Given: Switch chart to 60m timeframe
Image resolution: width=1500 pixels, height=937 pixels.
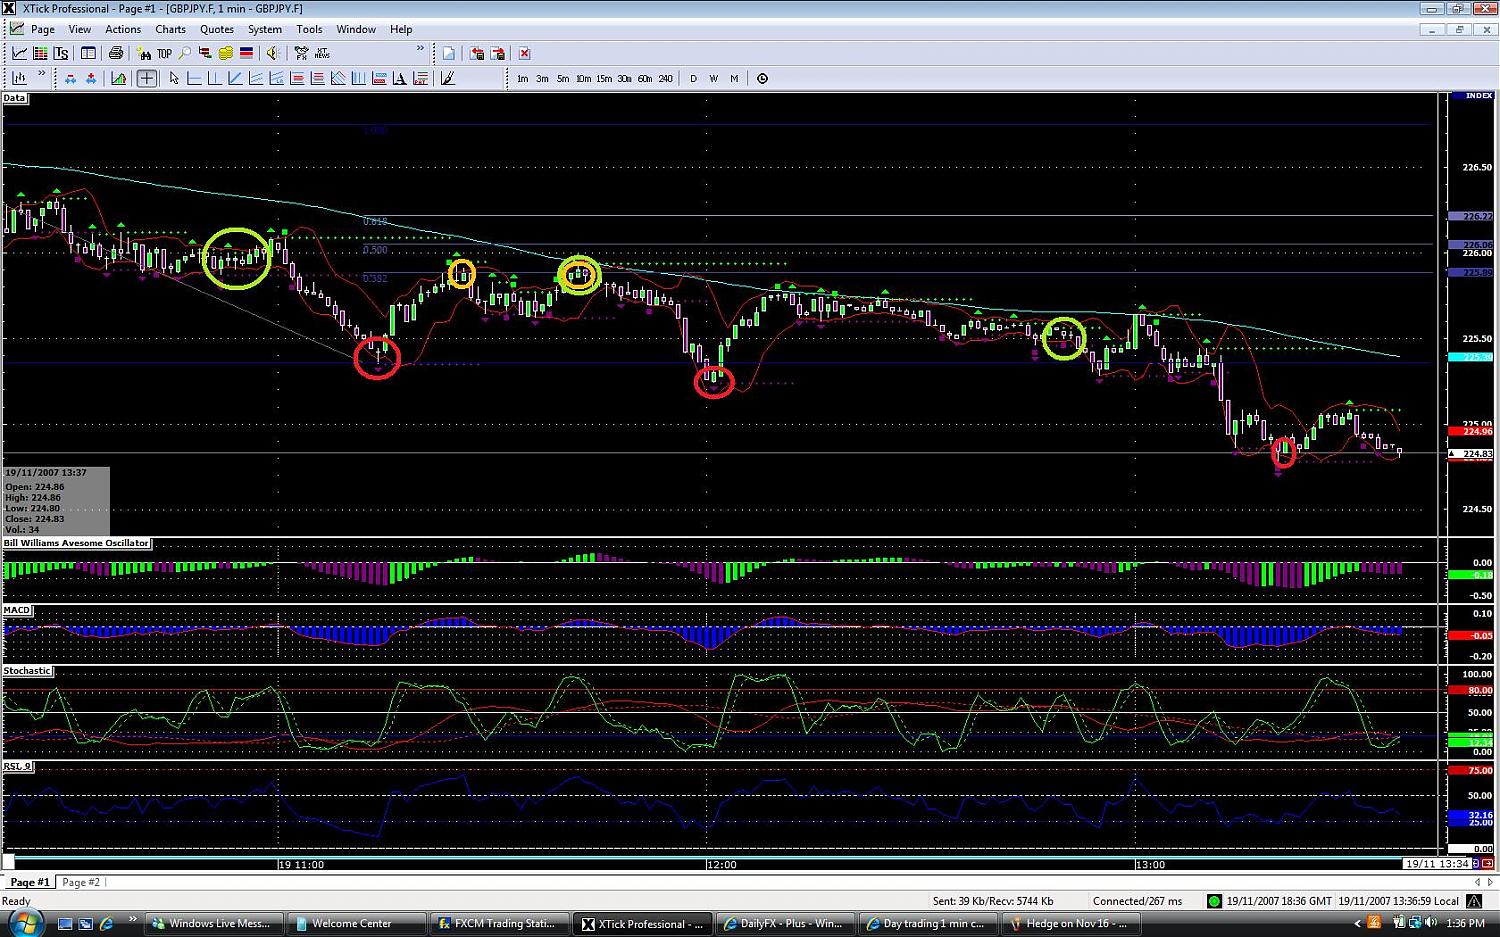Looking at the screenshot, I should tap(645, 78).
